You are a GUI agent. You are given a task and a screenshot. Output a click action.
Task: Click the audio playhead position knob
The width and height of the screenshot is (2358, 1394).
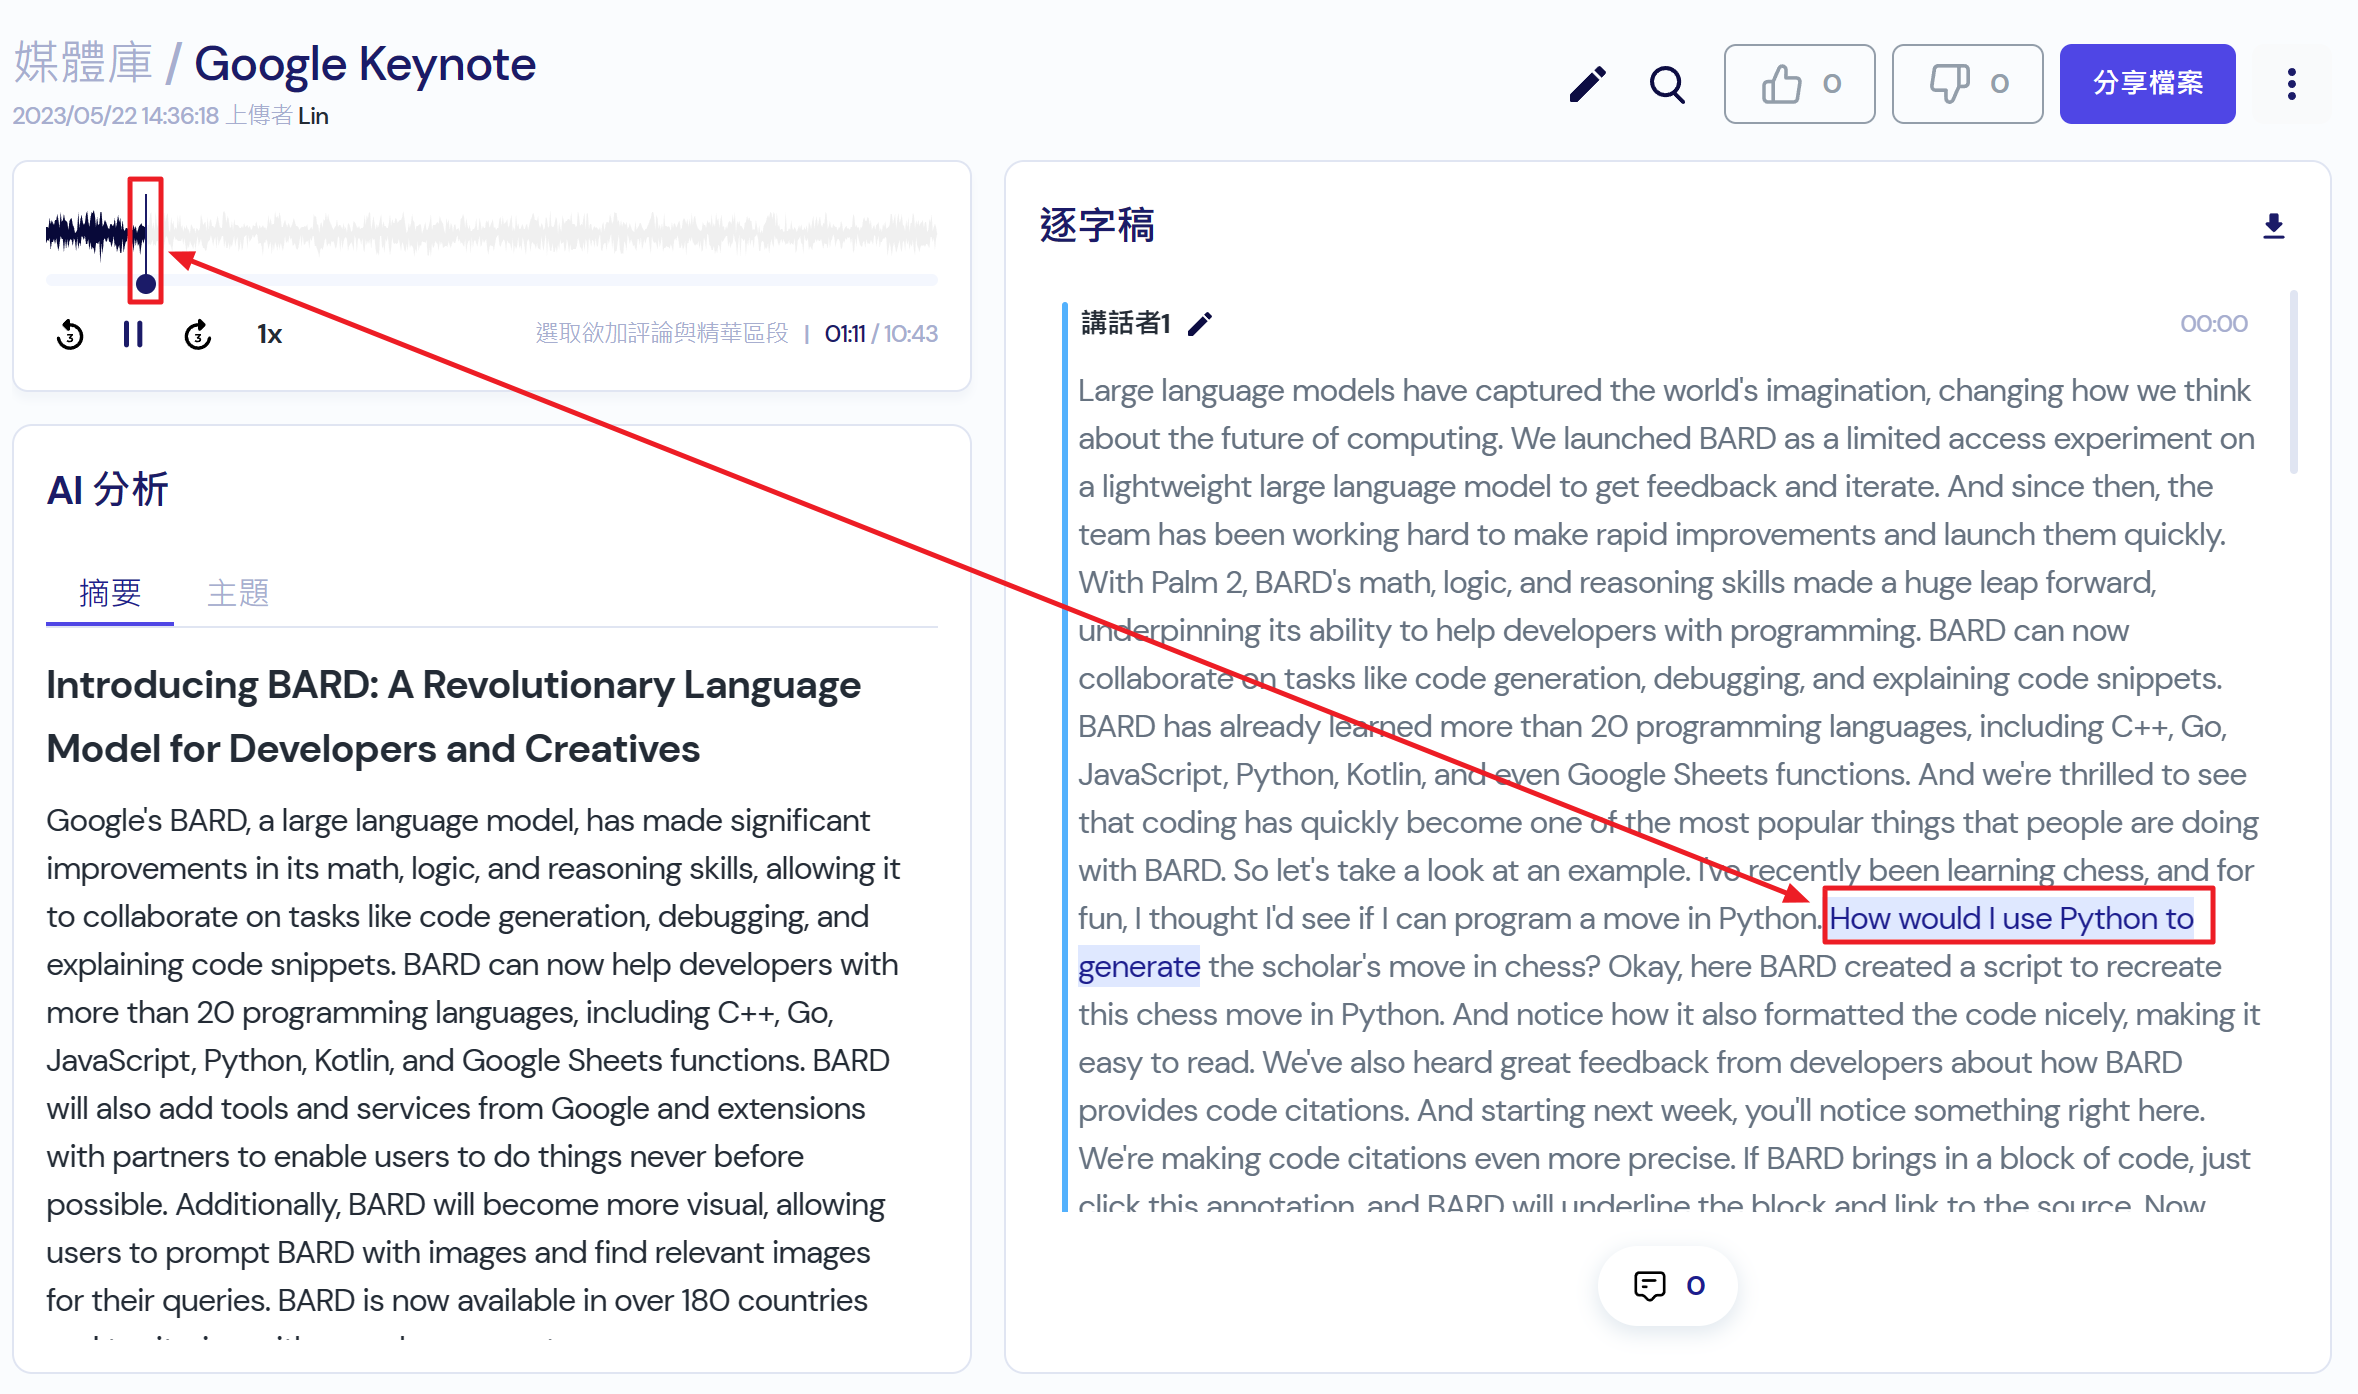(146, 284)
